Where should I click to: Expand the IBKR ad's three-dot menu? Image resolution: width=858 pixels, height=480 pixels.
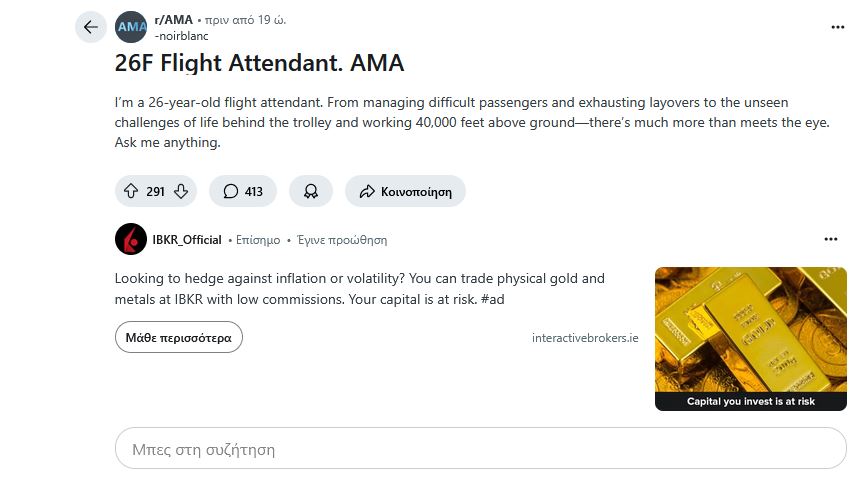[x=830, y=240]
